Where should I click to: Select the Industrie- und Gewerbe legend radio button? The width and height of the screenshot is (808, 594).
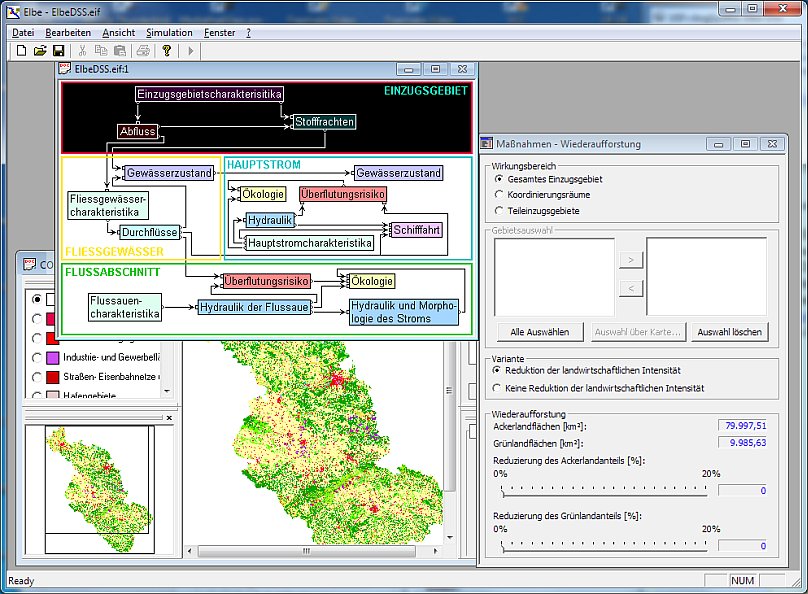(x=38, y=357)
